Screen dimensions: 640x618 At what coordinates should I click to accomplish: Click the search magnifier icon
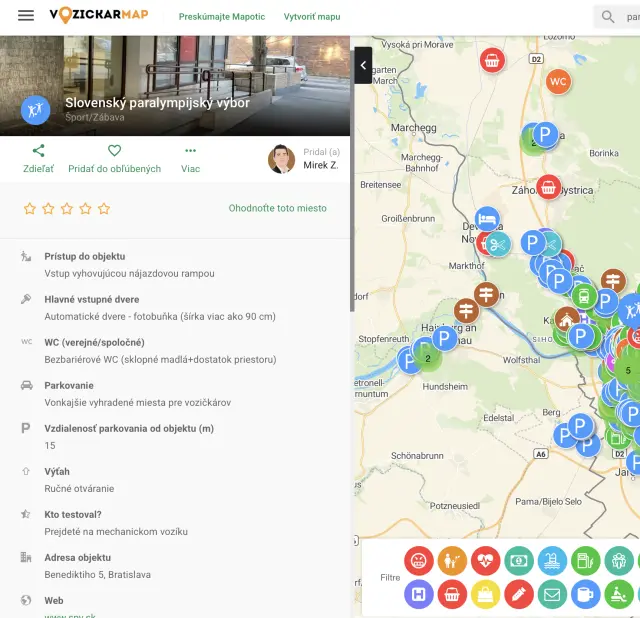[x=608, y=17]
